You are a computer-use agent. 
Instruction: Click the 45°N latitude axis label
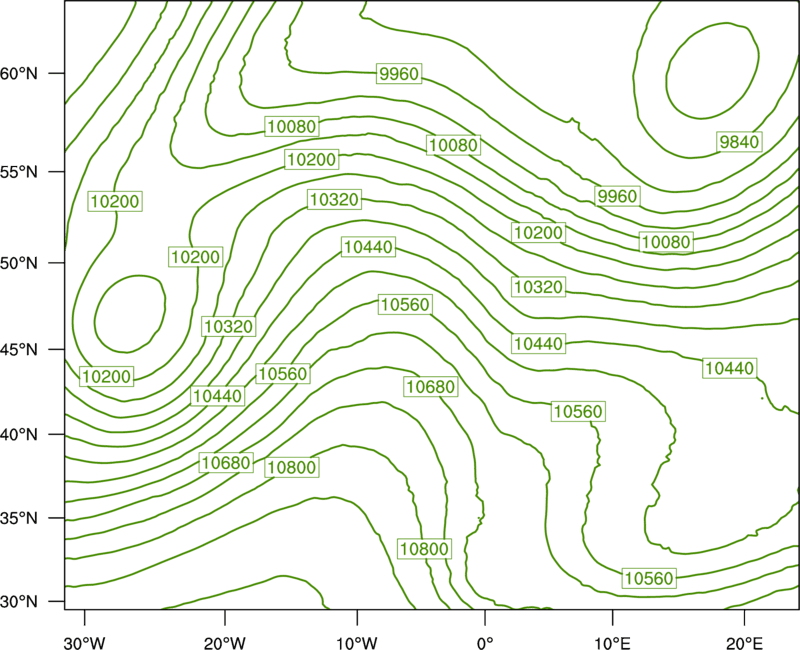tap(19, 349)
